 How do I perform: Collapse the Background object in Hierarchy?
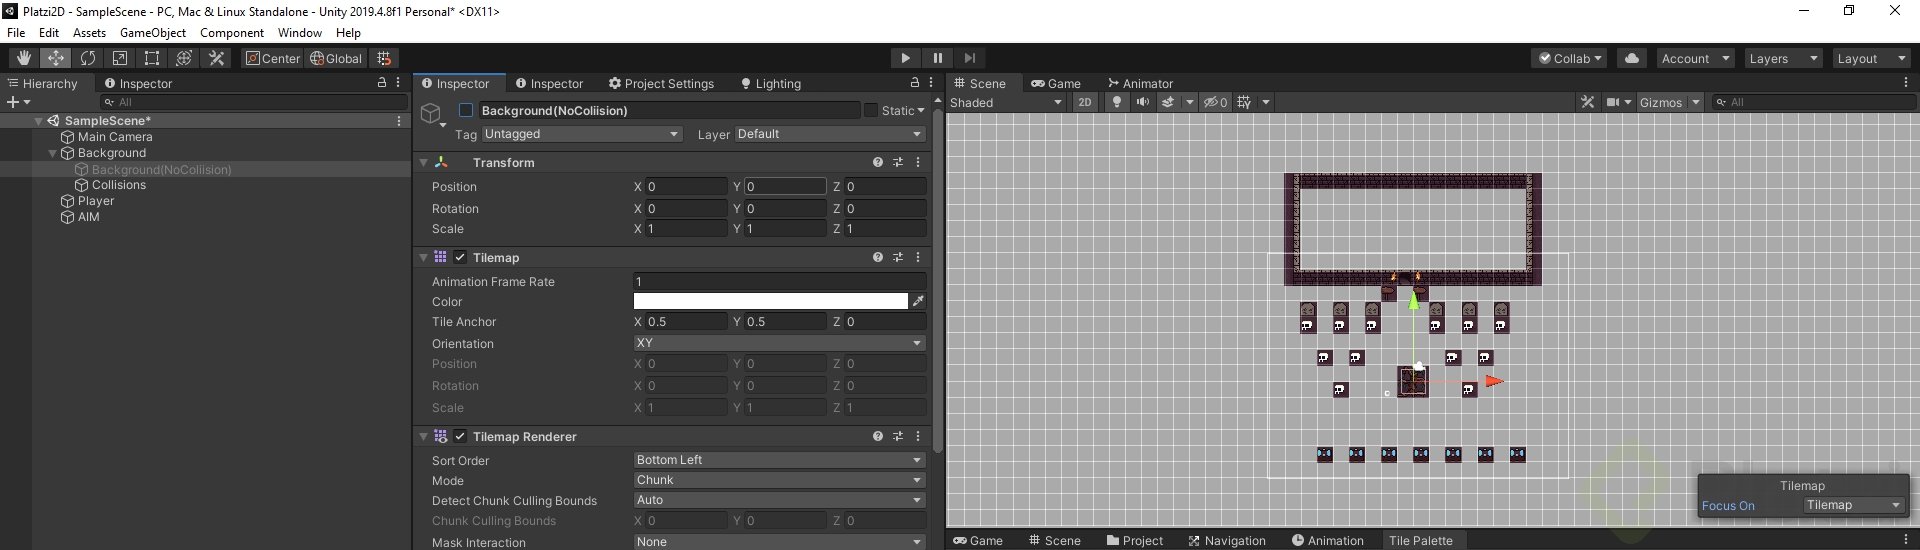click(53, 153)
